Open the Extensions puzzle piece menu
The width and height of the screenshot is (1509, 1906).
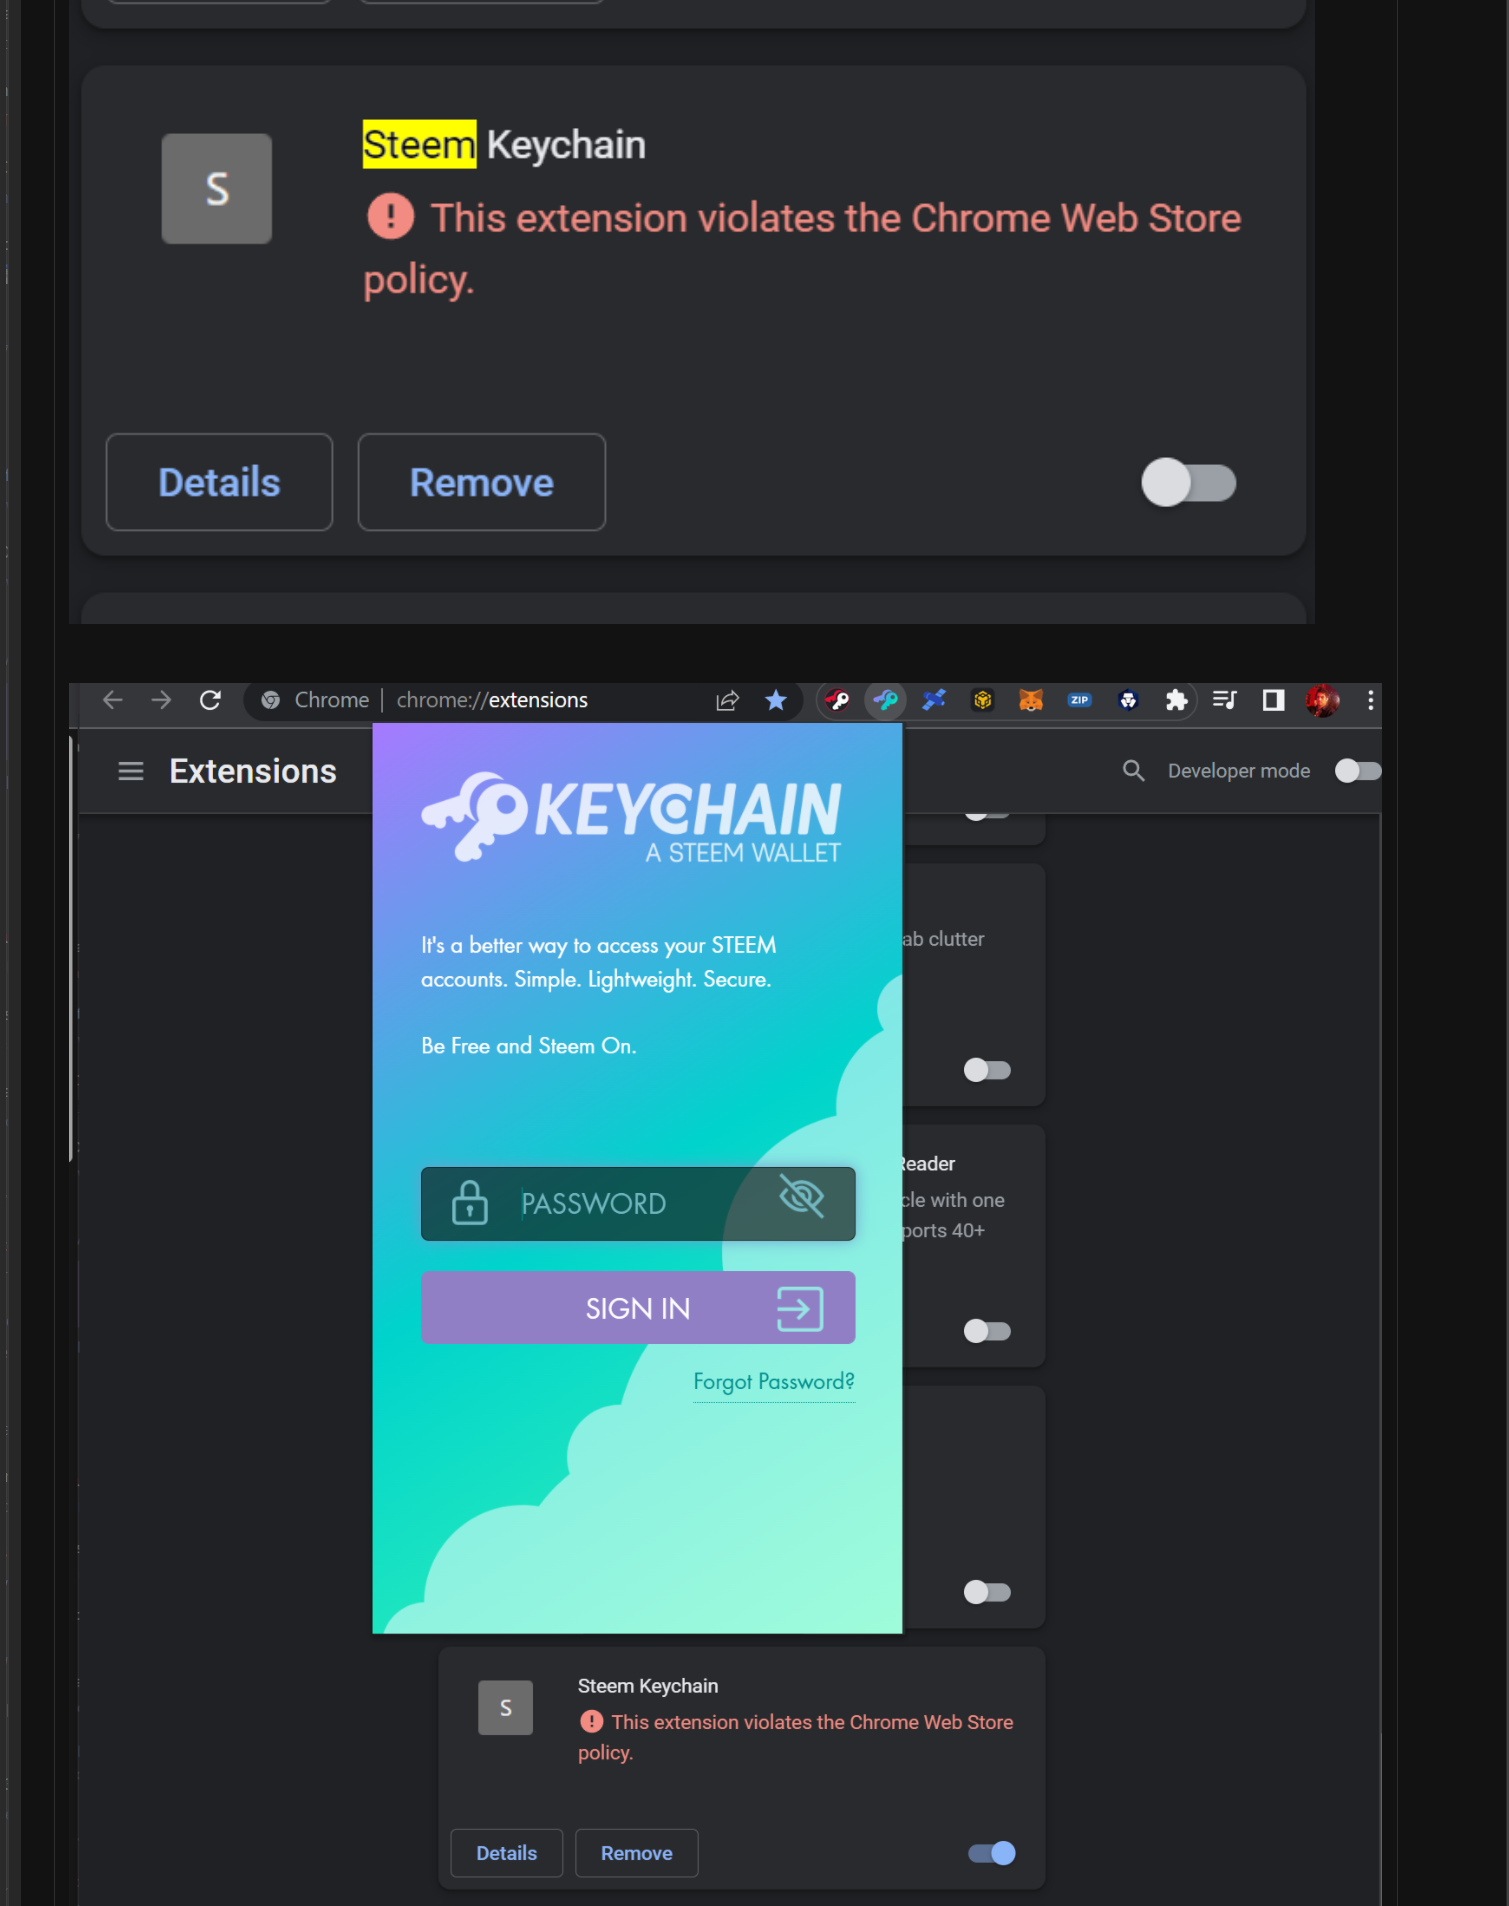(x=1177, y=700)
